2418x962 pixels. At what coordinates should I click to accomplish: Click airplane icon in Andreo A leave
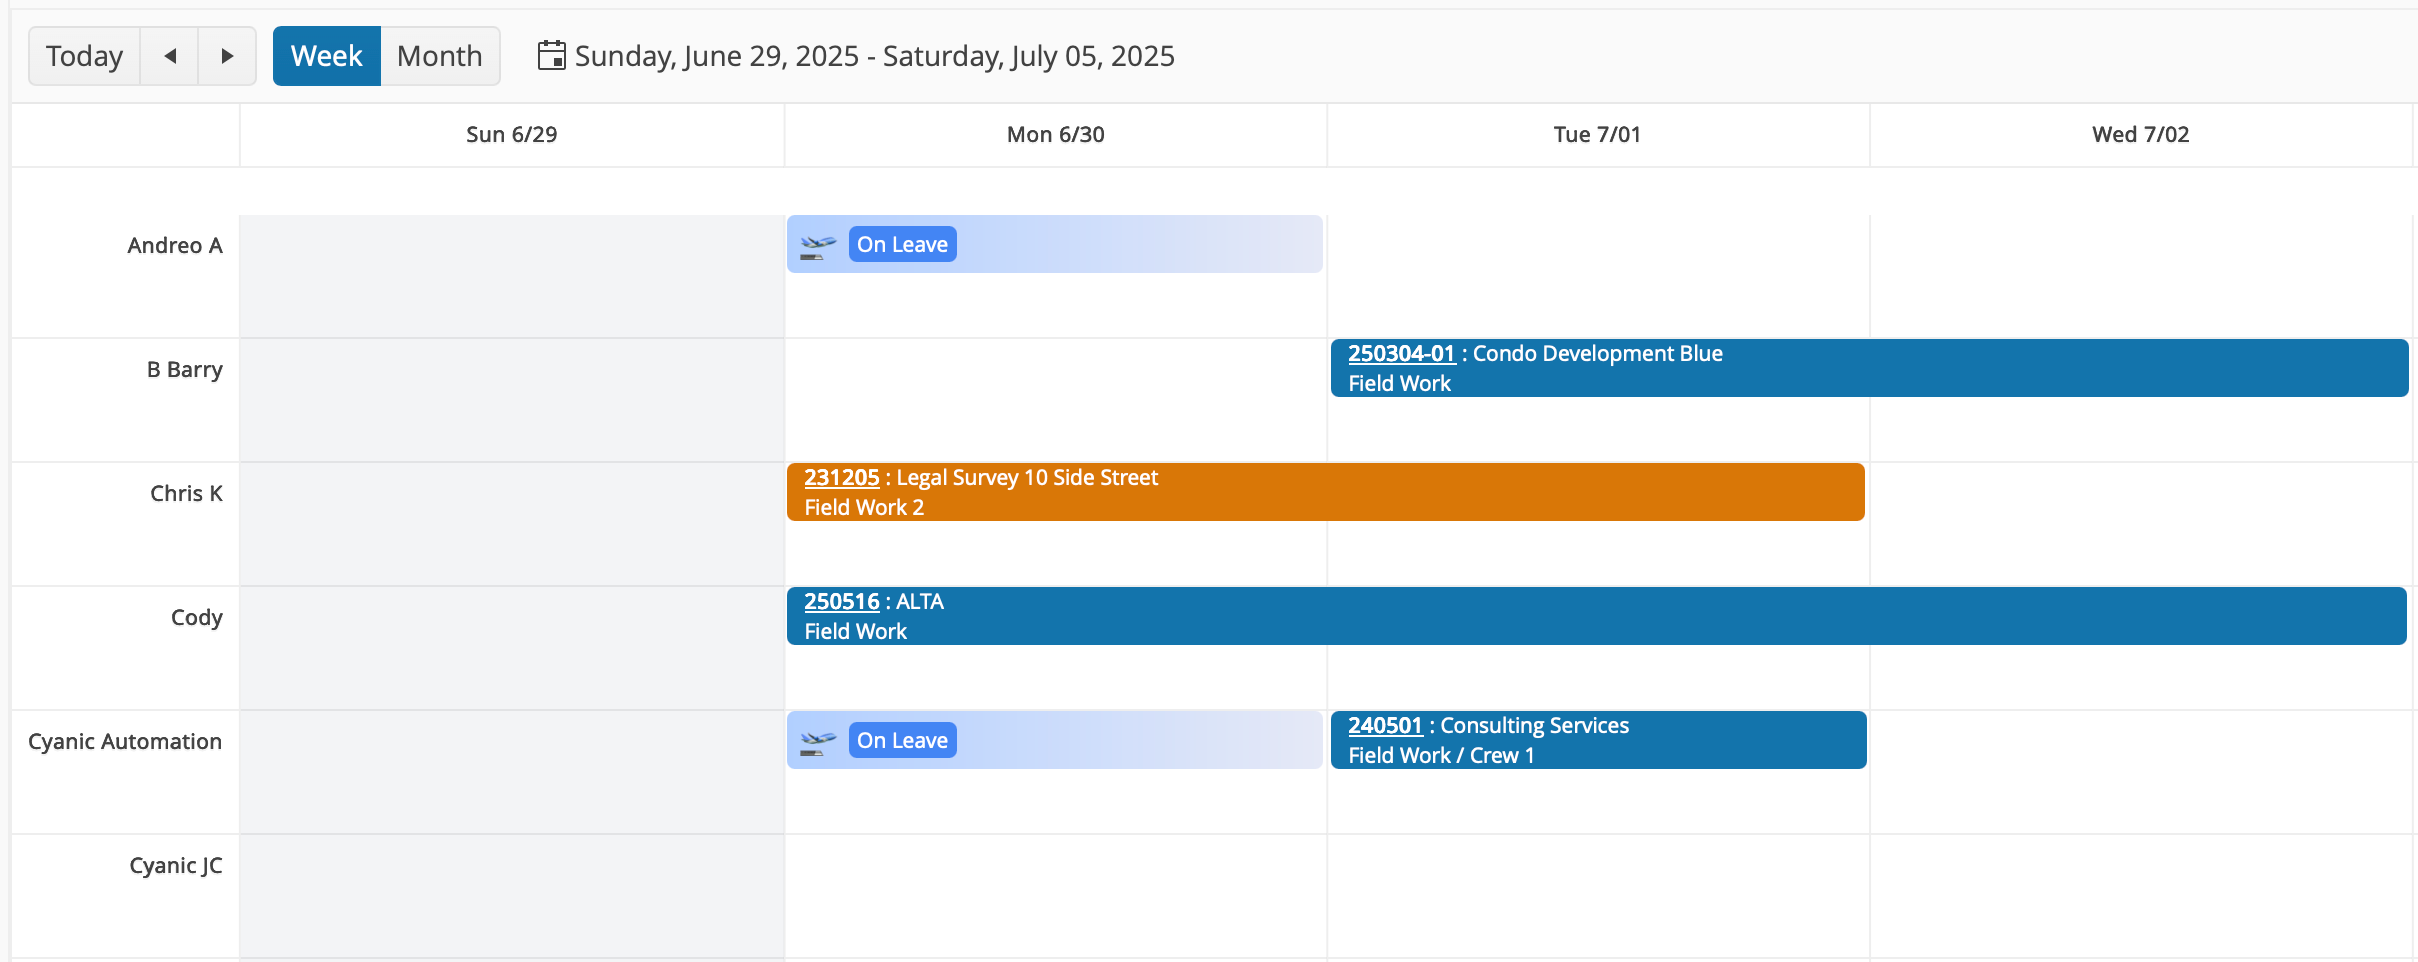pyautogui.click(x=818, y=245)
